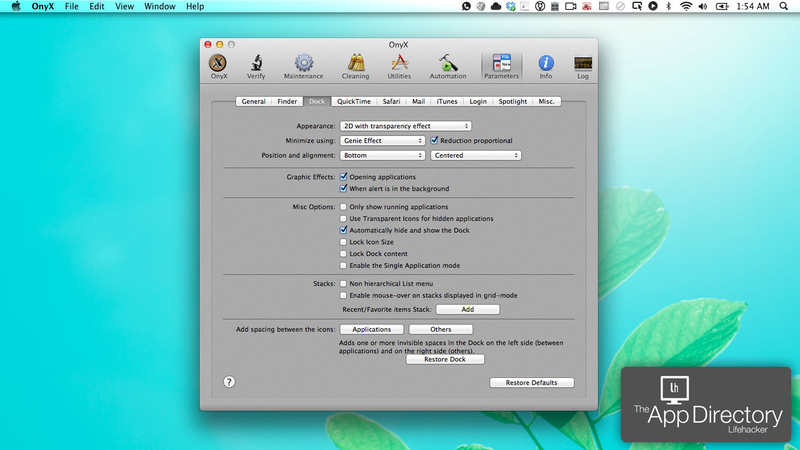
Task: Open the Maintenance gear tool
Action: (303, 66)
